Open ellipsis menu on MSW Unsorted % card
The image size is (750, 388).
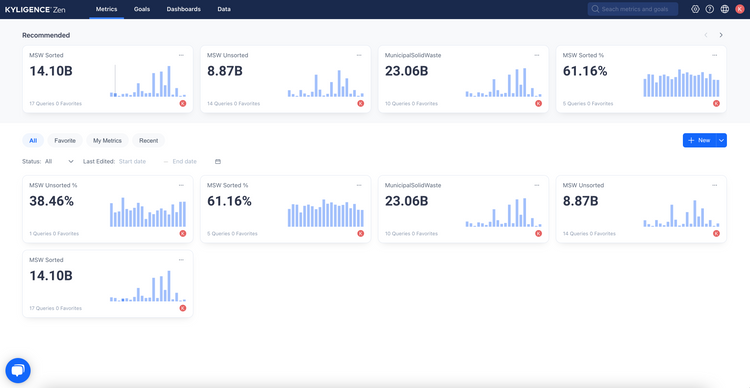[181, 185]
